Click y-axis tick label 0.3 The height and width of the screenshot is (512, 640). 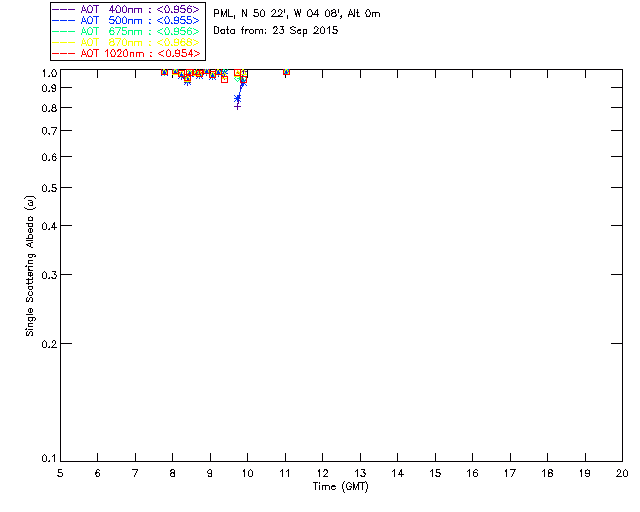tap(49, 275)
